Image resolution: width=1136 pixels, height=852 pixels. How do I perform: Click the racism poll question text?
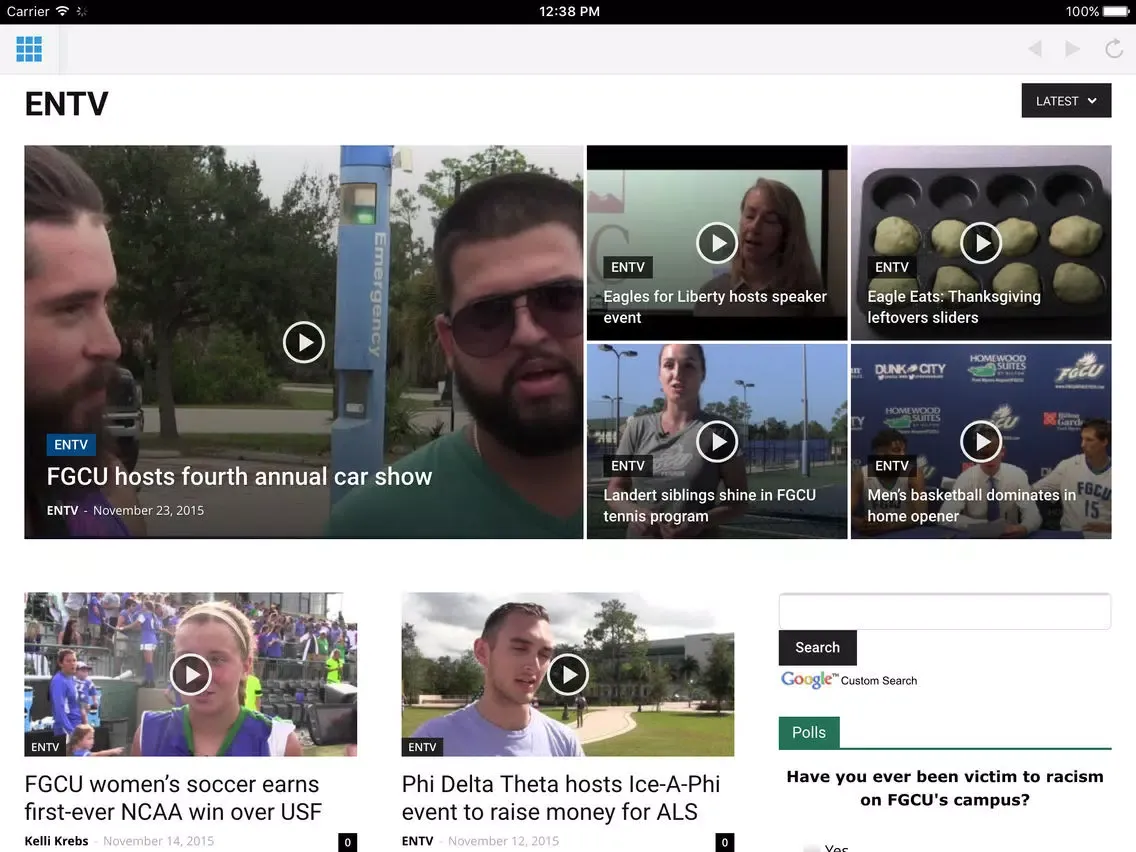[x=945, y=788]
